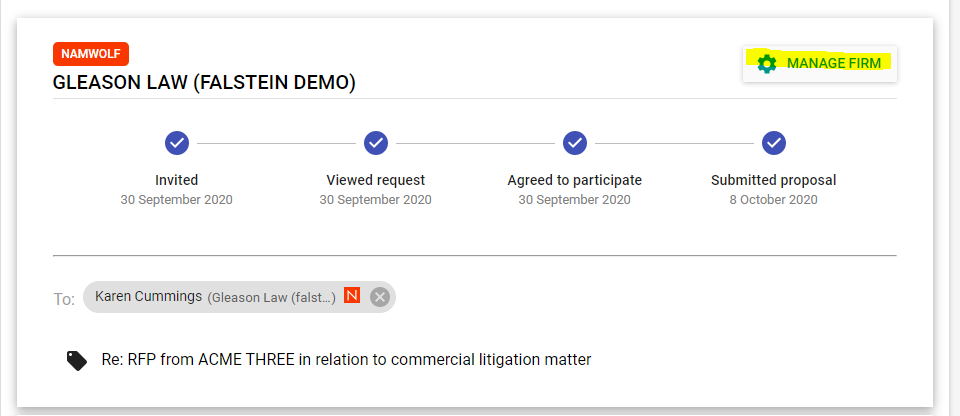Open the Manage Firm button
Image resolution: width=960 pixels, height=416 pixels.
(820, 64)
